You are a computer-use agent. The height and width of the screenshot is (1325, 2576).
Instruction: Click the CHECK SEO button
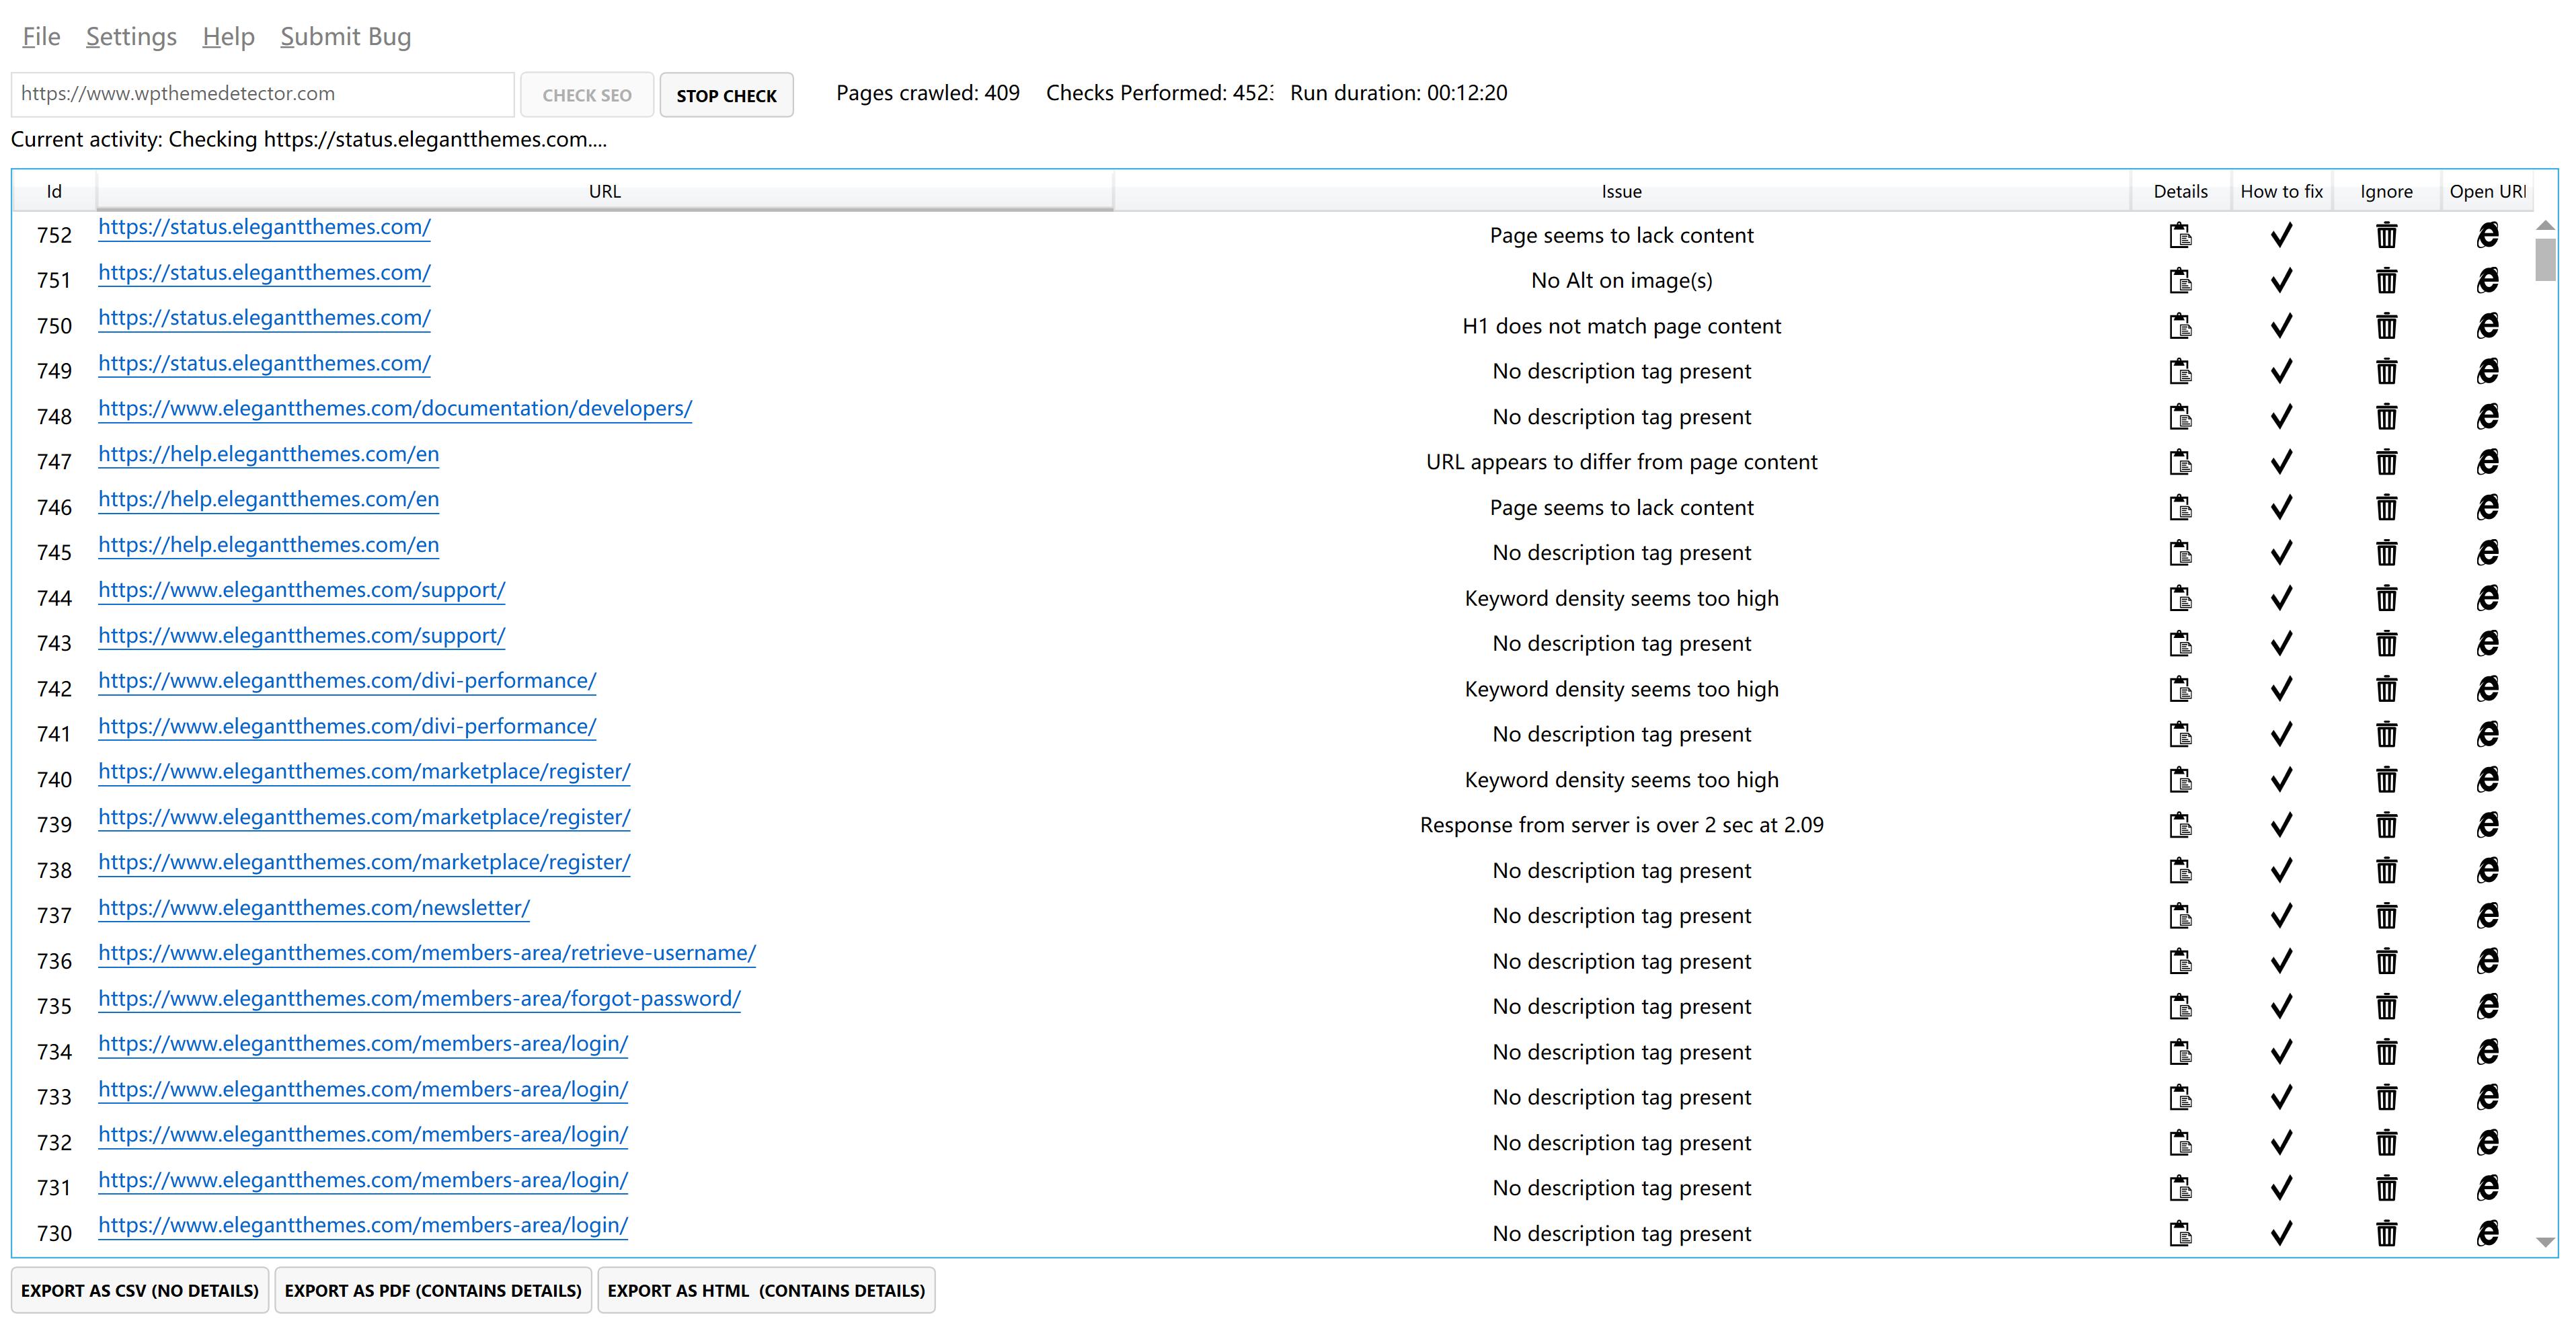(x=587, y=95)
